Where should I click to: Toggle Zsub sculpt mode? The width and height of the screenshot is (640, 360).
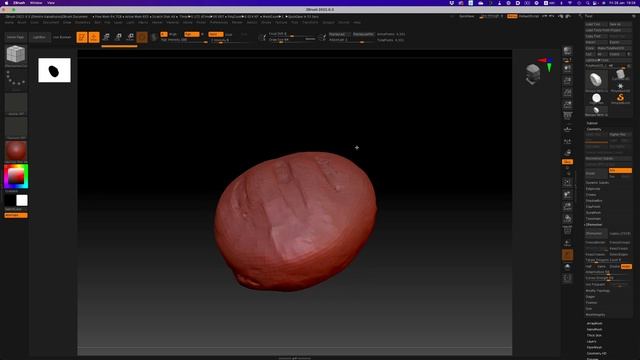[229, 34]
